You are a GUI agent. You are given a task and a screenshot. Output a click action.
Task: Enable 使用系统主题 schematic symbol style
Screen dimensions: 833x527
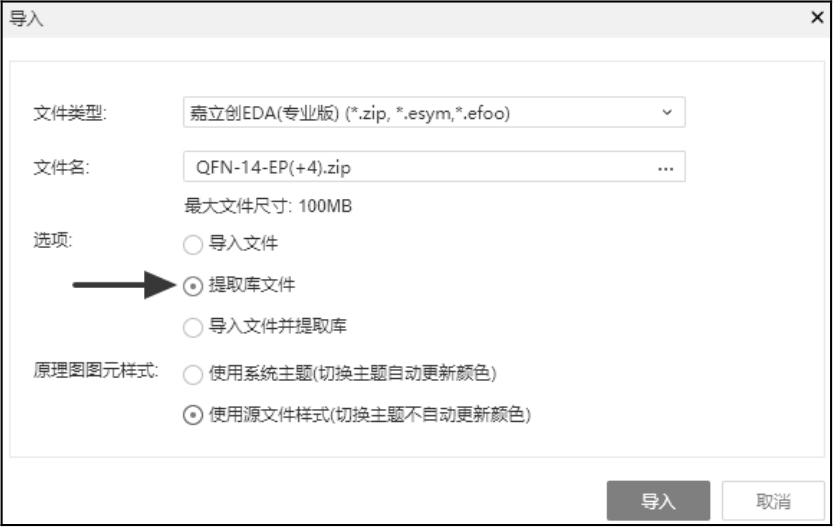(x=192, y=374)
